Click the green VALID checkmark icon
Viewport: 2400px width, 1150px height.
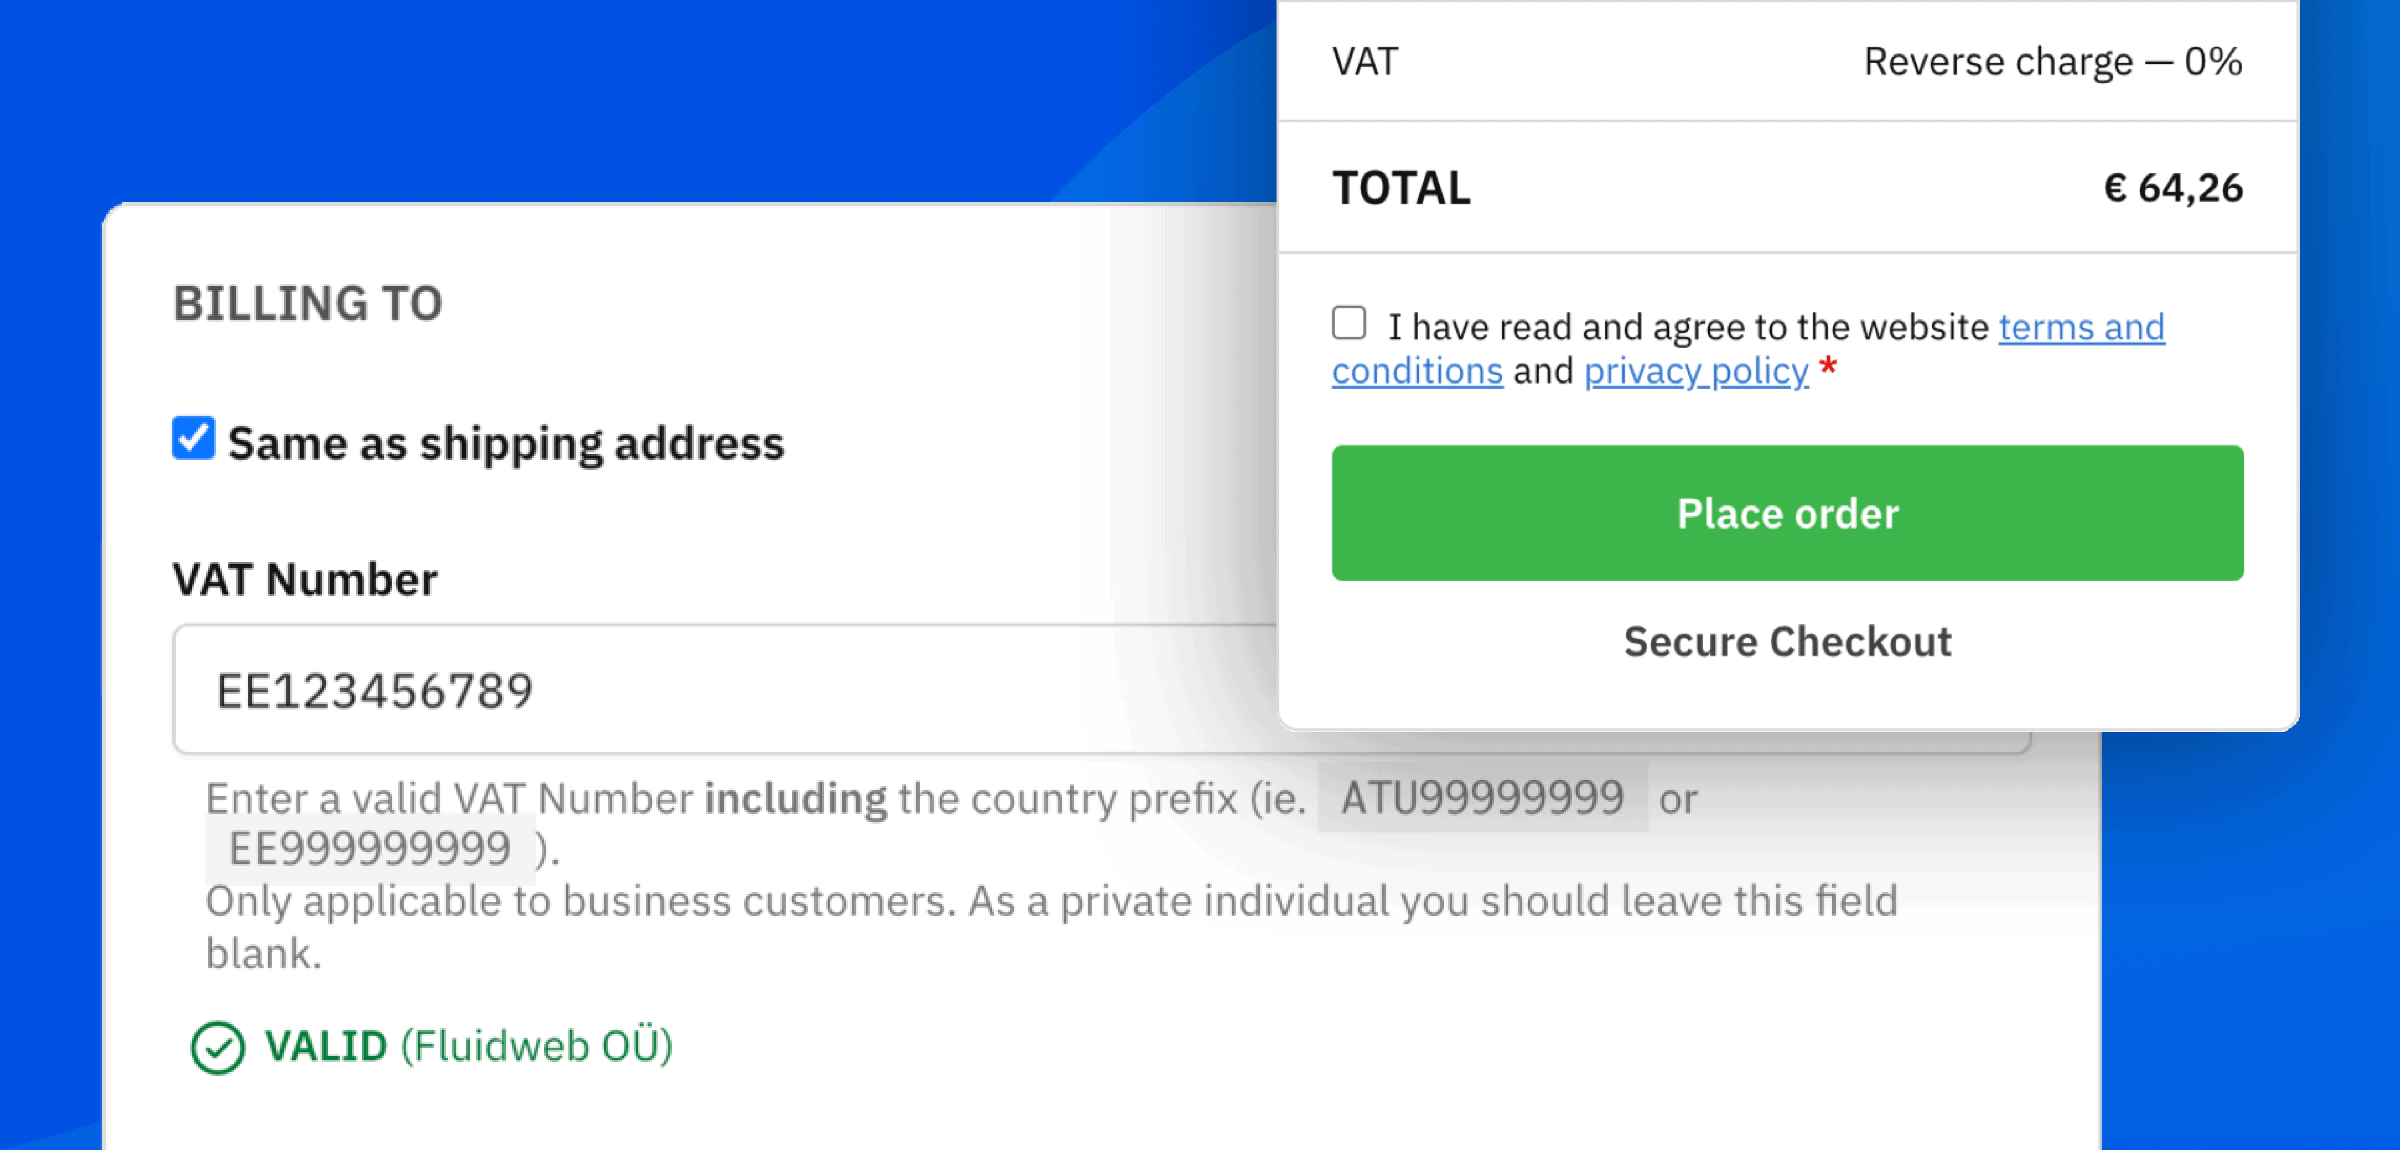point(219,1047)
